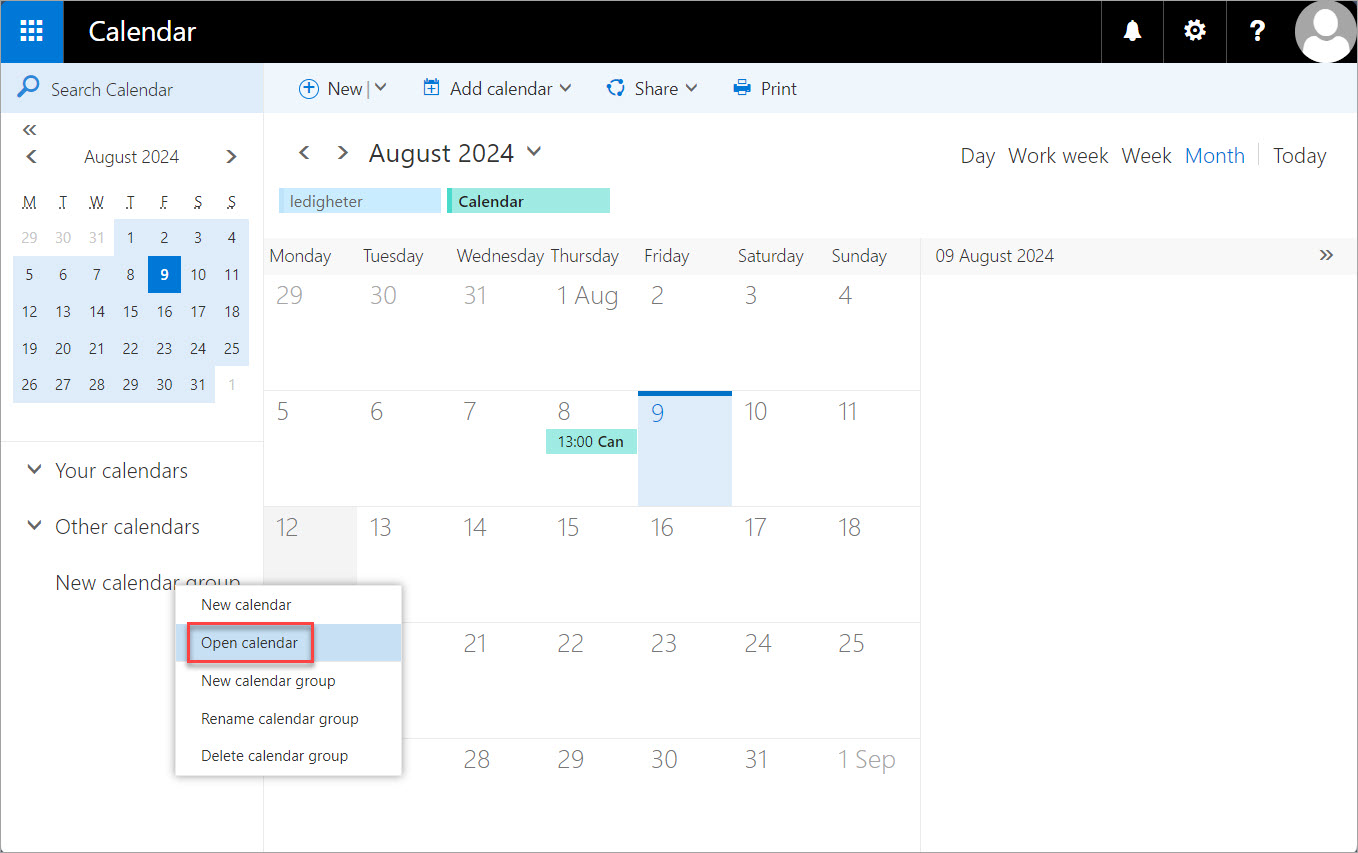Collapse the Other calendars group
The image size is (1358, 853).
tap(34, 525)
